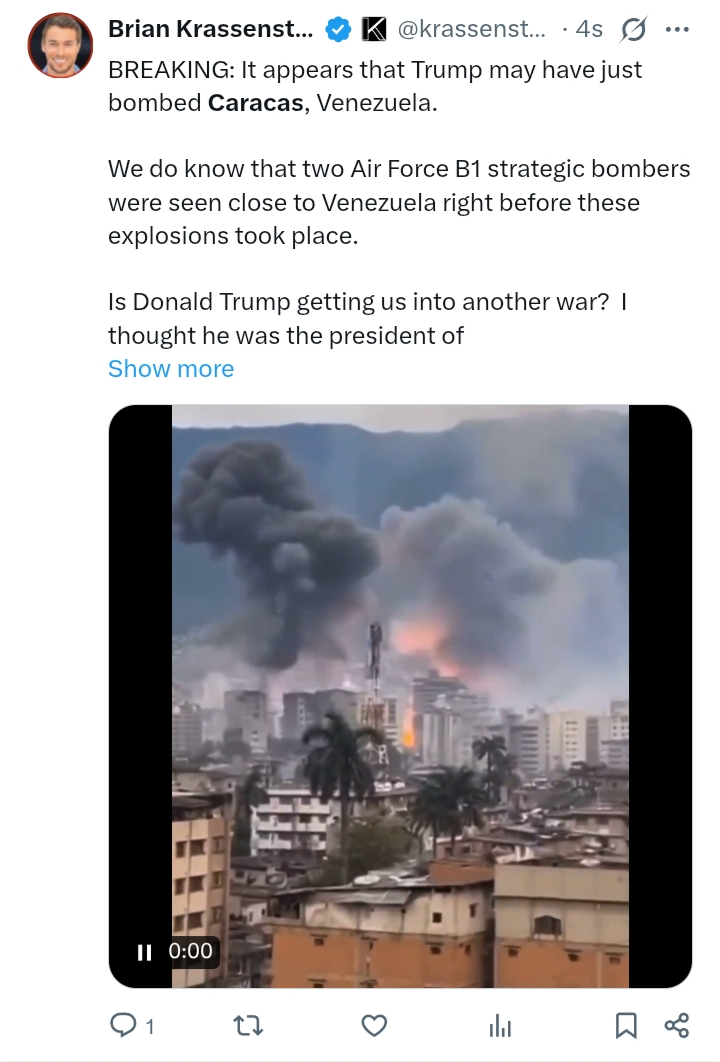View post analytics bar chart icon
The width and height of the screenshot is (720, 1062).
click(x=500, y=1026)
